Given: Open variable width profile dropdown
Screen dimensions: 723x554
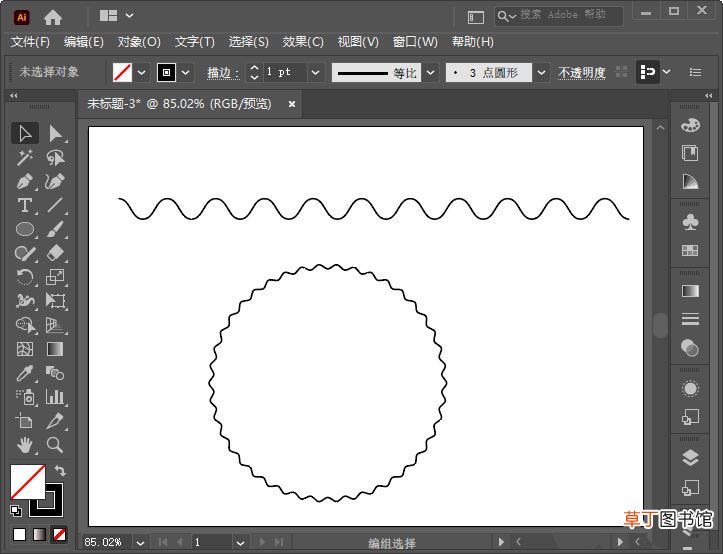Looking at the screenshot, I should pyautogui.click(x=430, y=72).
